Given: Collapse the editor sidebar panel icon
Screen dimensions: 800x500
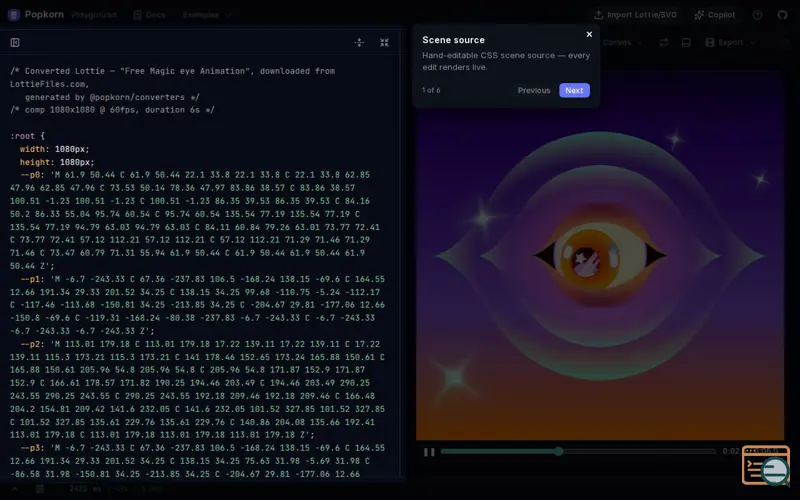Looking at the screenshot, I should 15,42.
